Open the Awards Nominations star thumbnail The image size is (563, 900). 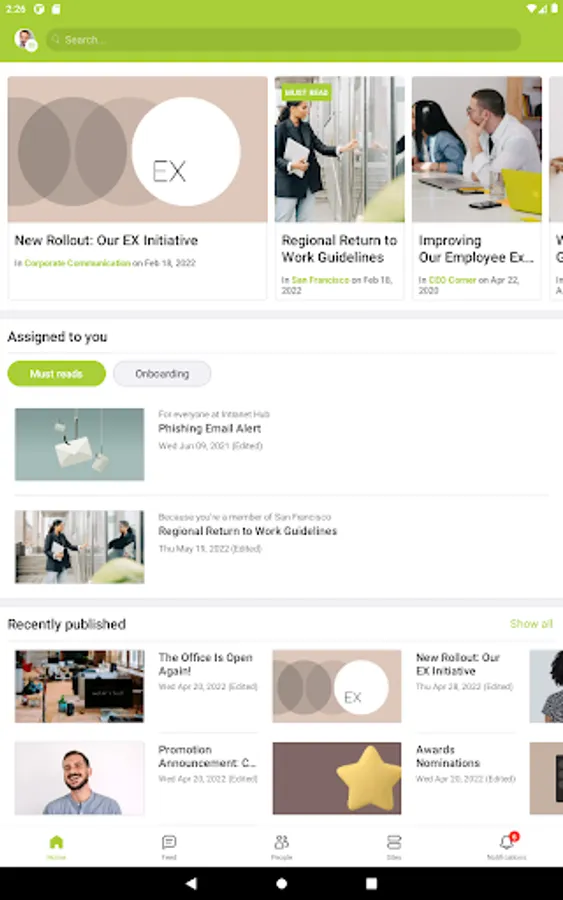point(337,778)
